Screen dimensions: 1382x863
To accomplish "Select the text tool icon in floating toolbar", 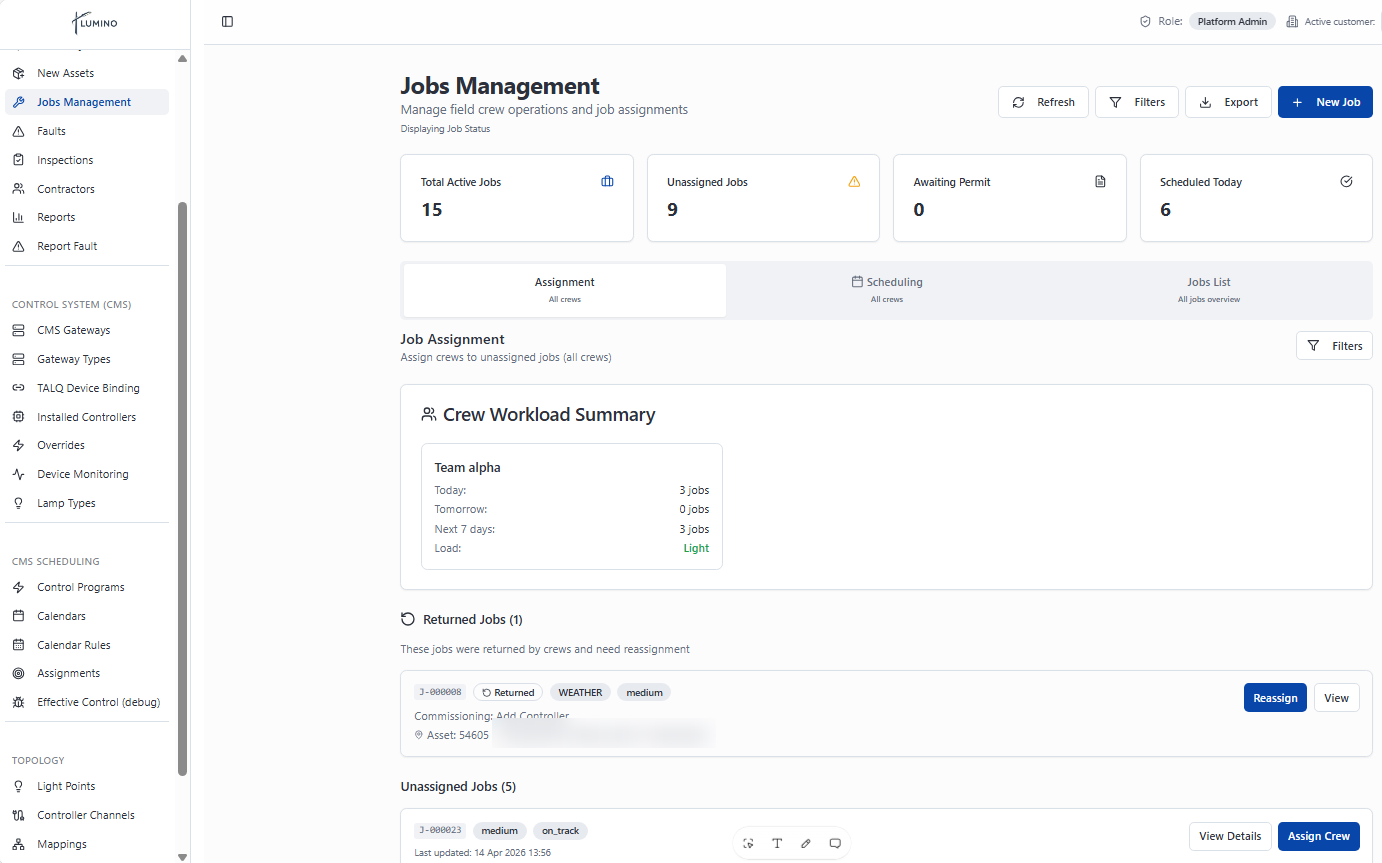I will click(777, 843).
